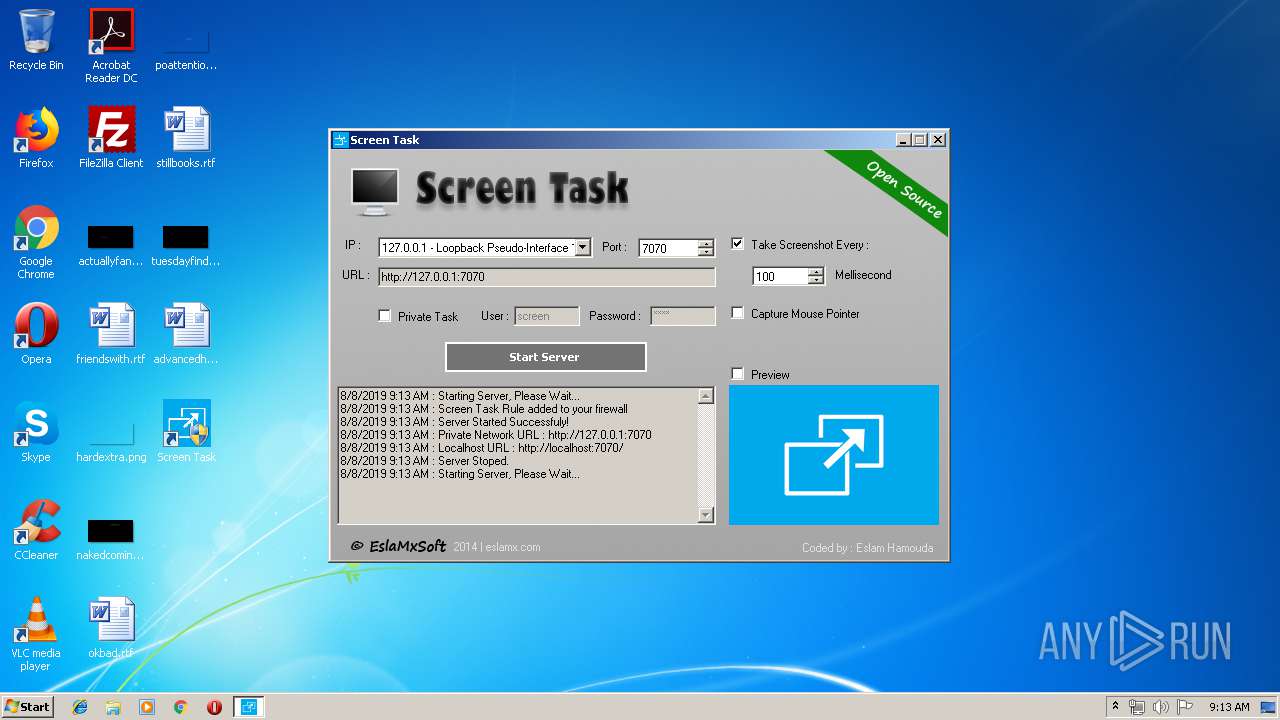The width and height of the screenshot is (1280, 720).
Task: Click the User name field
Action: [x=546, y=316]
